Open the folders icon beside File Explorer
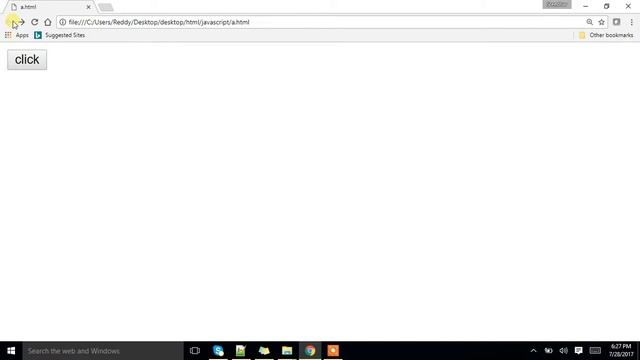This screenshot has width=640, height=360. [x=264, y=351]
